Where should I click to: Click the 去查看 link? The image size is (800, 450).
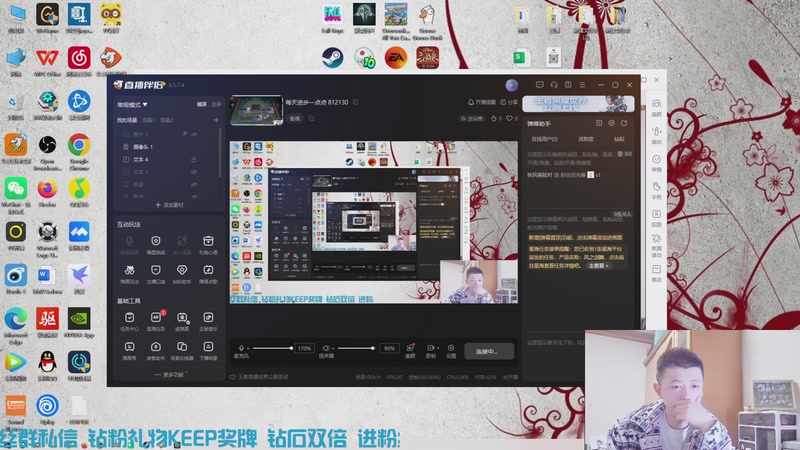(x=598, y=266)
